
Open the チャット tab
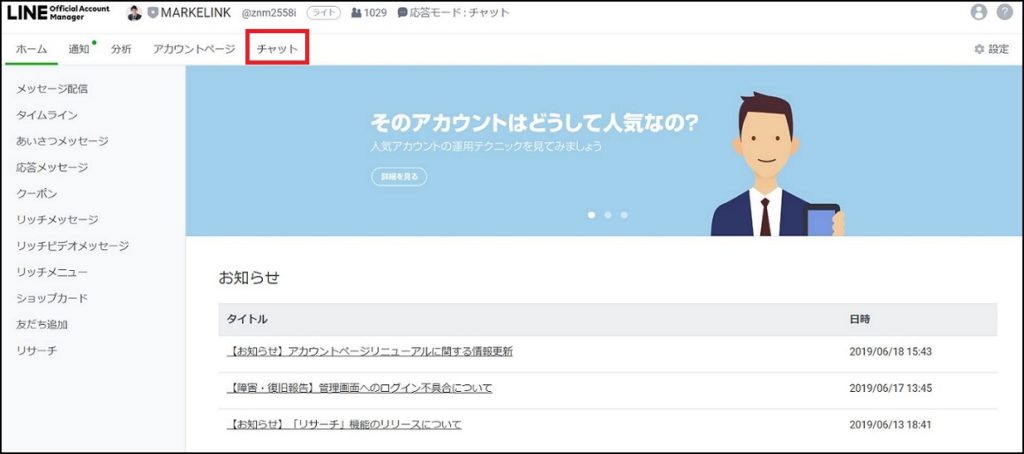coord(277,49)
